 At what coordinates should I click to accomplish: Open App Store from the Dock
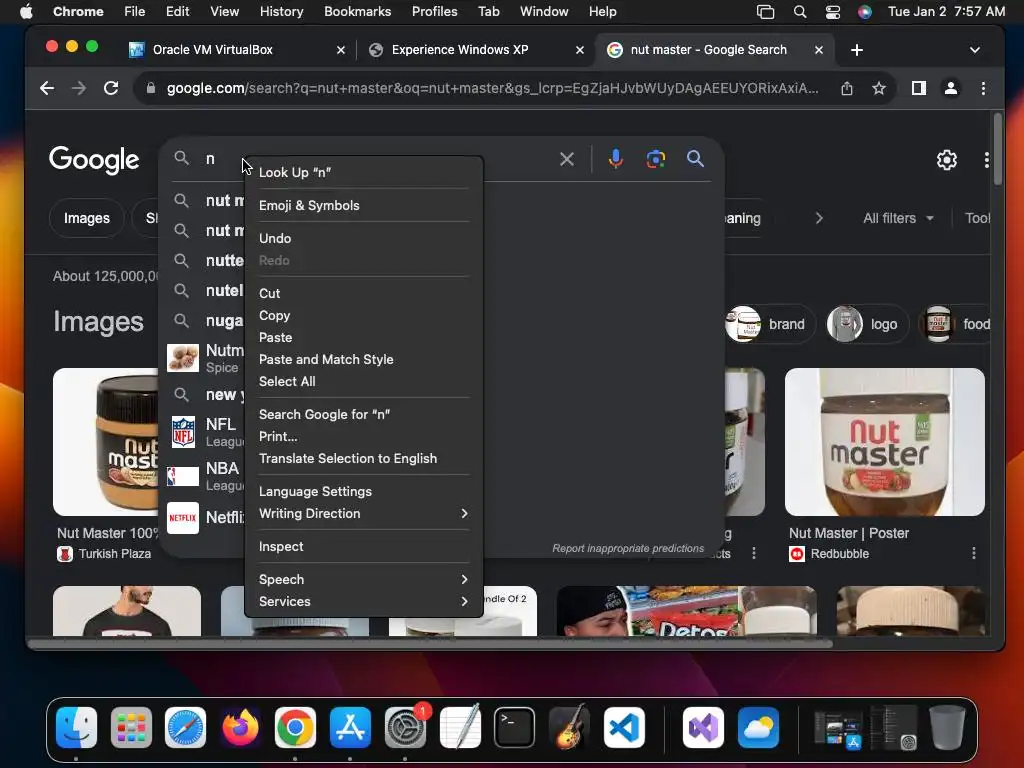(350, 727)
